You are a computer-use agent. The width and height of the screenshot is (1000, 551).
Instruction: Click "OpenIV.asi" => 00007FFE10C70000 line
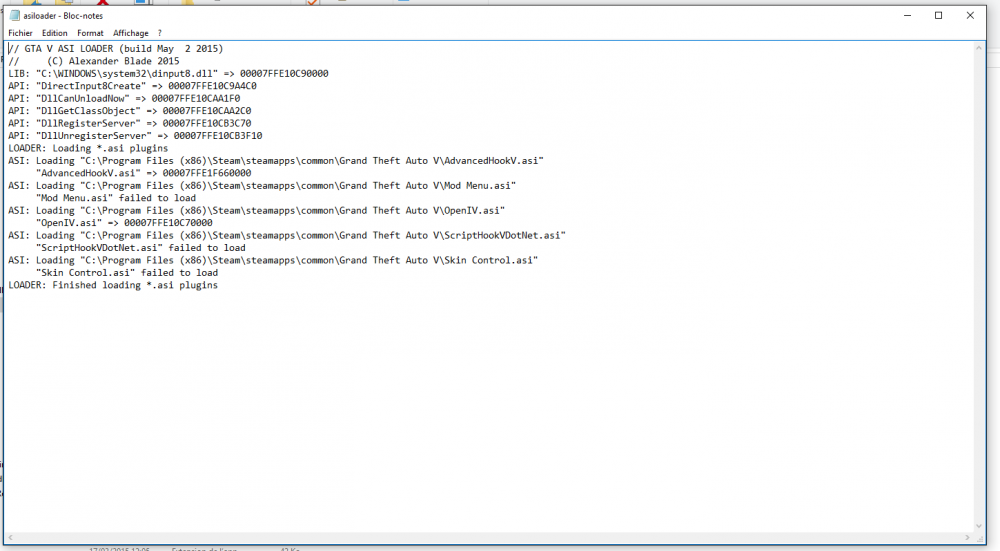coord(124,223)
